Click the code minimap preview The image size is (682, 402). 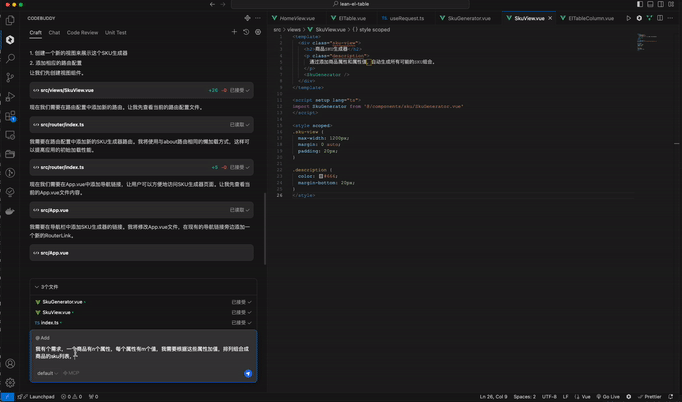[647, 42]
